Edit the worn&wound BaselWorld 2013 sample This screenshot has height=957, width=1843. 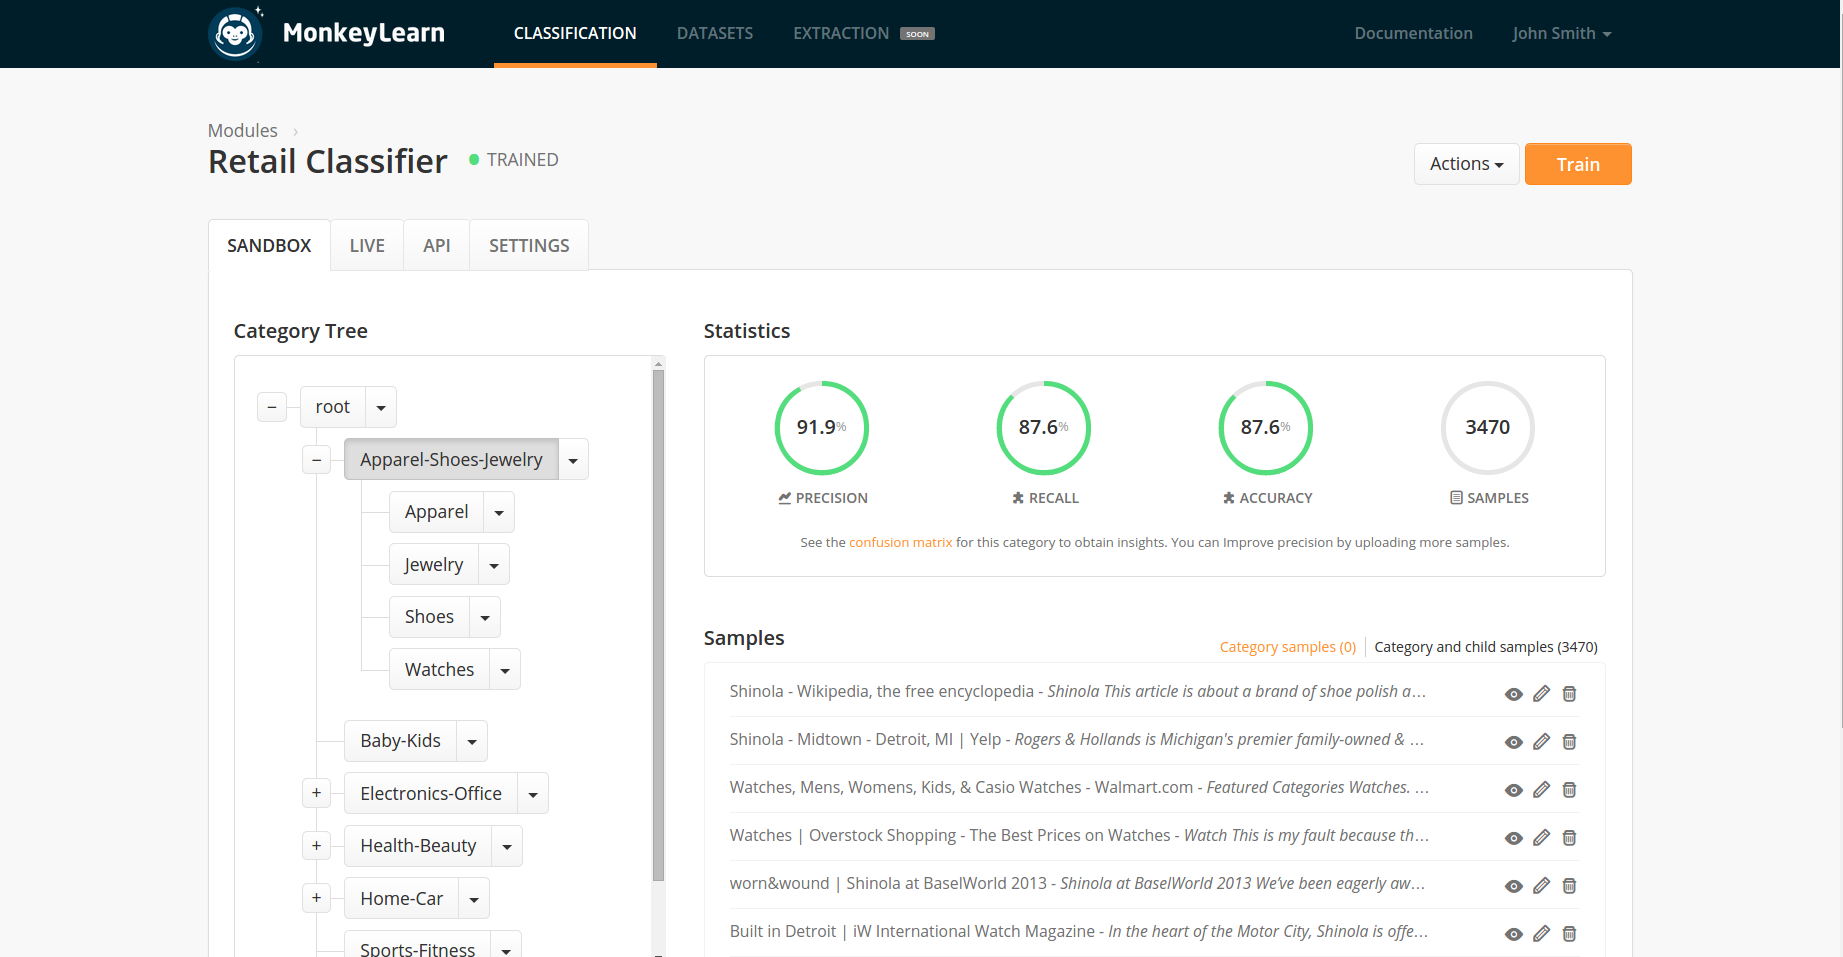(1542, 886)
